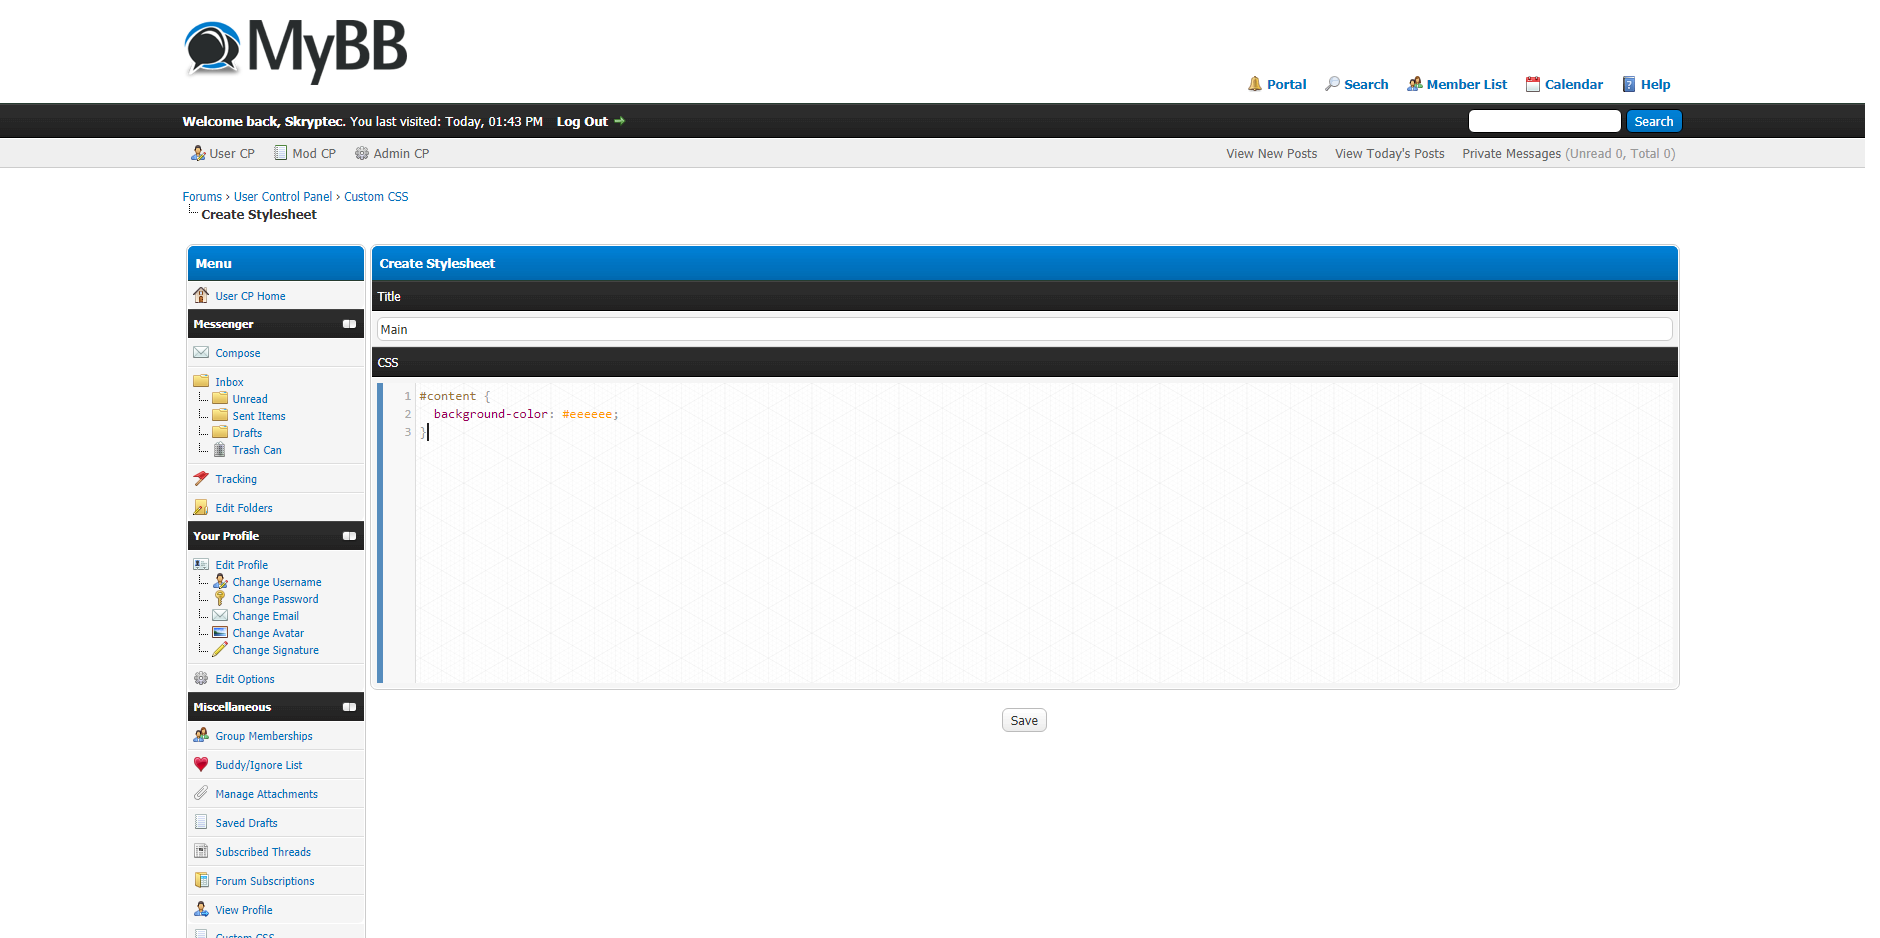Click the Log Out link

coord(582,121)
